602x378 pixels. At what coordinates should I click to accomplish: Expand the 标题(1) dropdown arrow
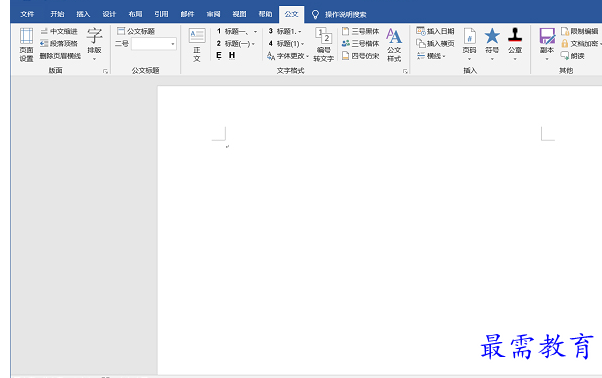tap(303, 44)
